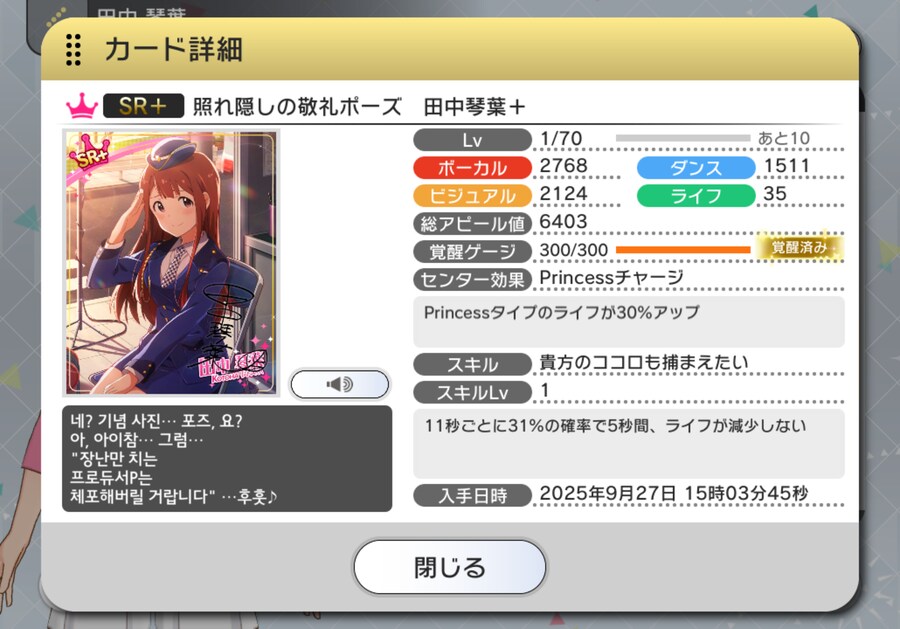This screenshot has height=629, width=900.
Task: Click the 入手日時 acquisition date label
Action: click(472, 495)
